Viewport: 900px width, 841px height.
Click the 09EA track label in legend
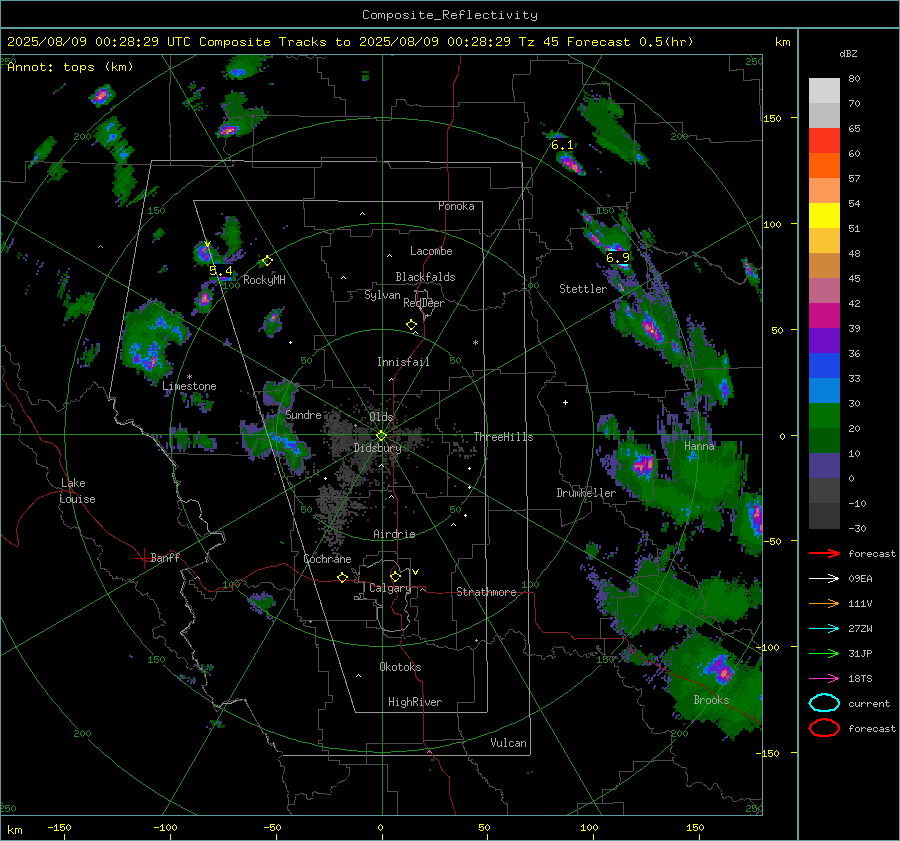[x=860, y=579]
